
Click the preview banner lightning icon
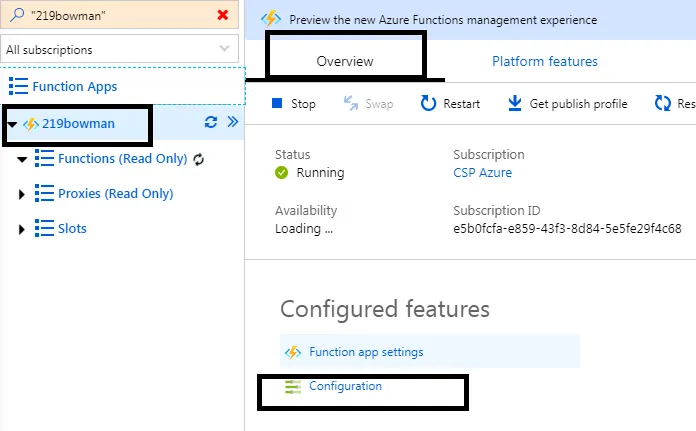tap(271, 19)
